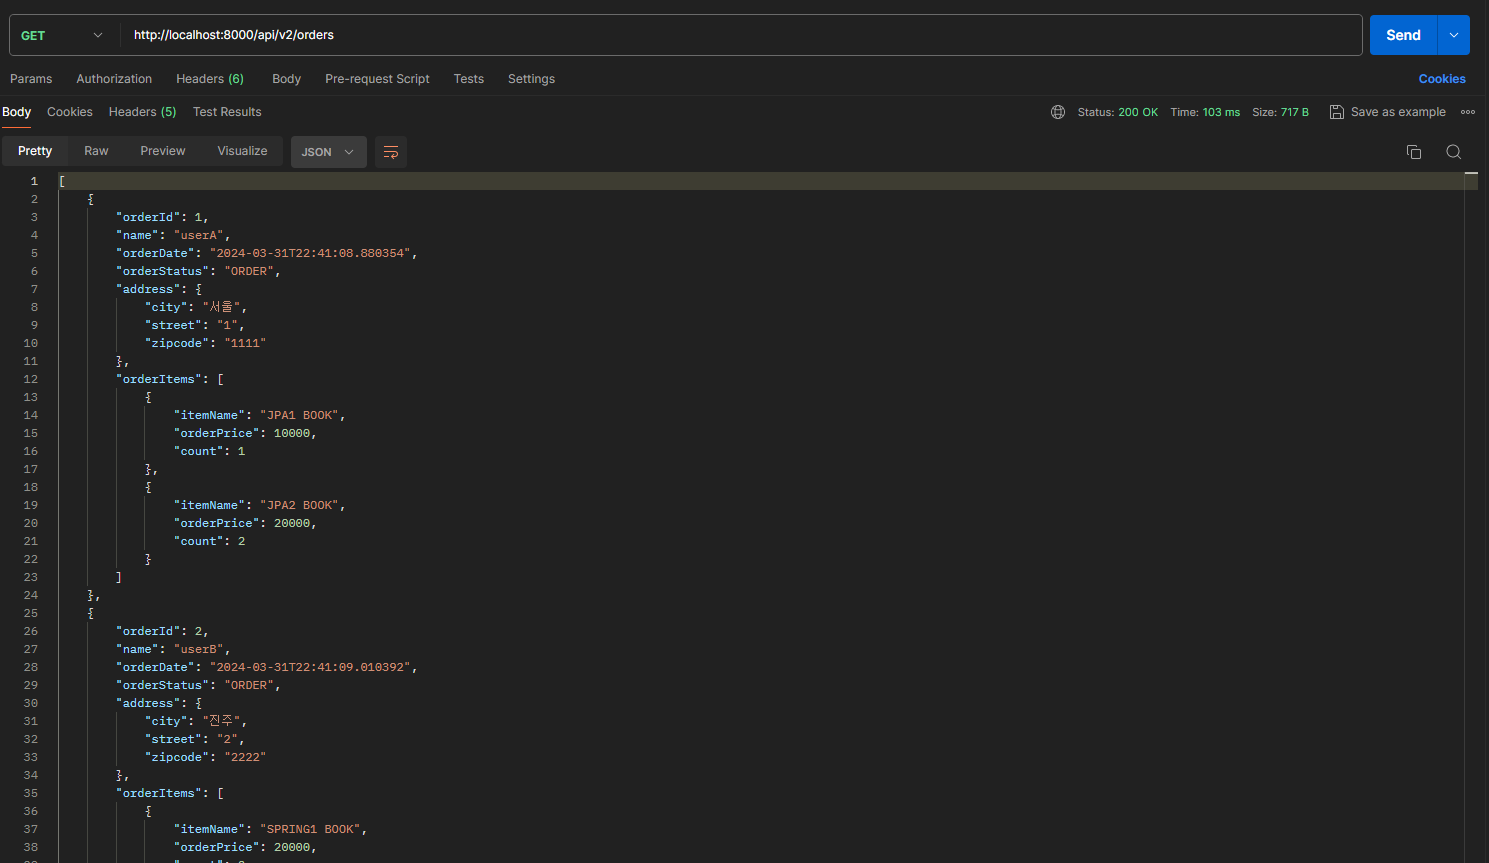Open the Authorization tab
This screenshot has height=863, width=1489.
point(114,79)
